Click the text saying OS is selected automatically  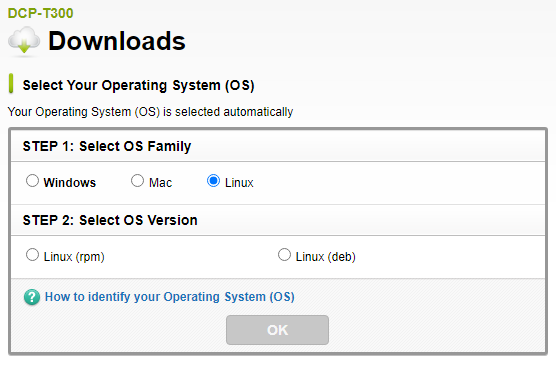point(150,112)
